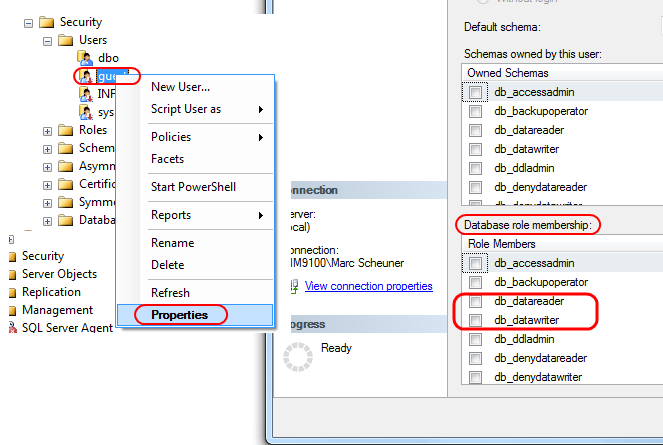
Task: Click the Server Objects folder icon
Action: coord(13,275)
